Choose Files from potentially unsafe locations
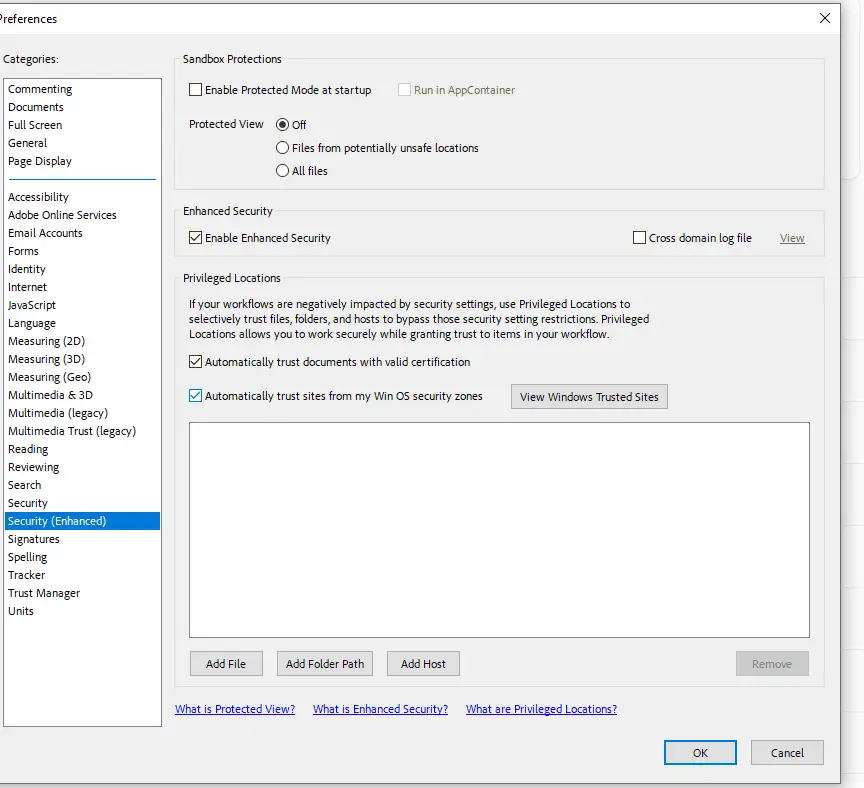Screen dimensions: 864x788 pos(282,148)
